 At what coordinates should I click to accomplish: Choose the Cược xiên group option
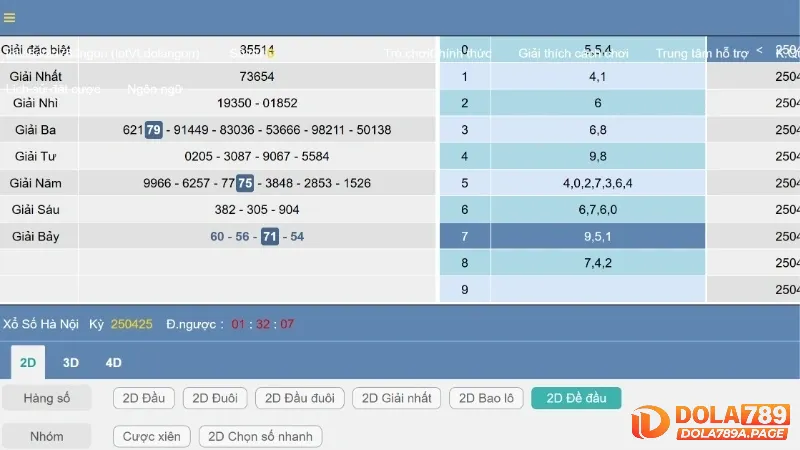(151, 436)
